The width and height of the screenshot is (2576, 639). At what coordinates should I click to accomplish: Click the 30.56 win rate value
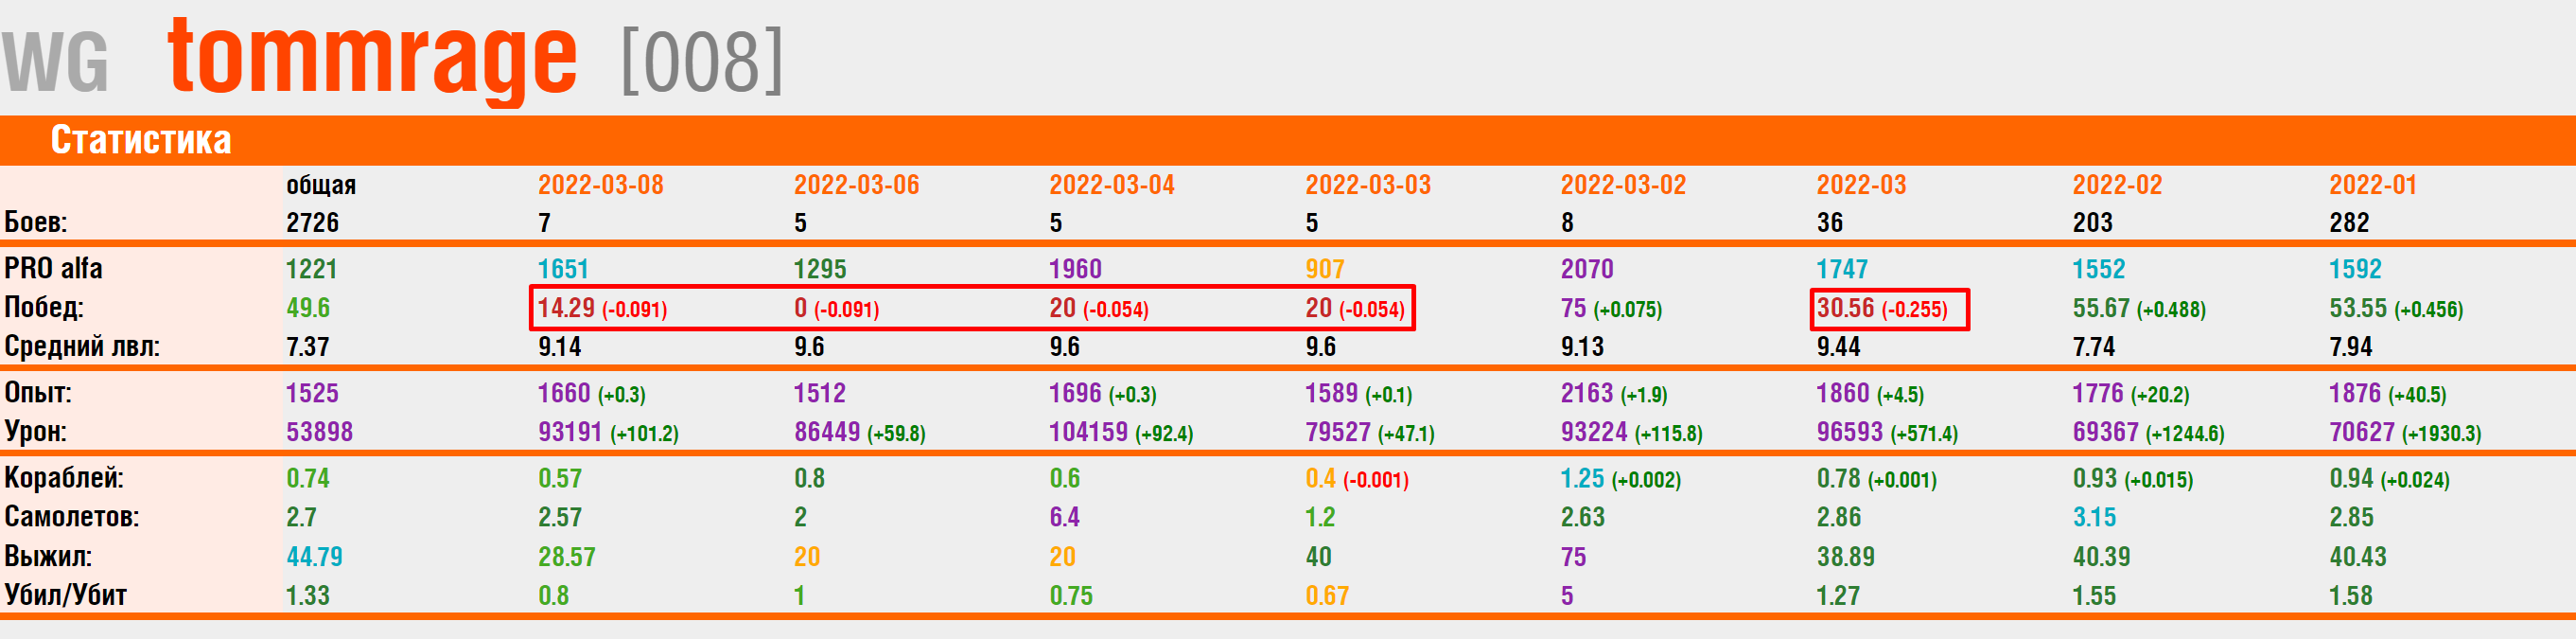(1845, 308)
